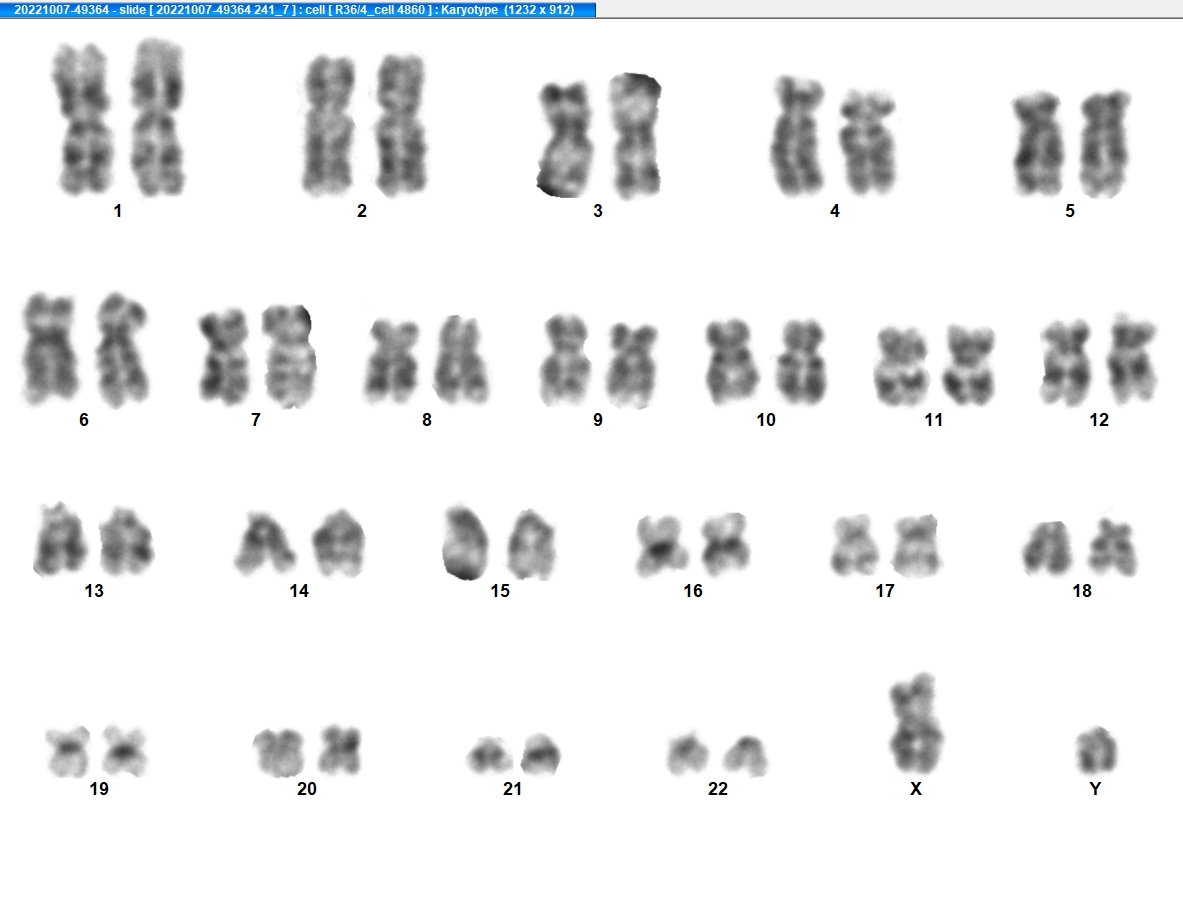This screenshot has width=1183, height=897.
Task: Select the chromosome 9 pair
Action: [x=598, y=361]
